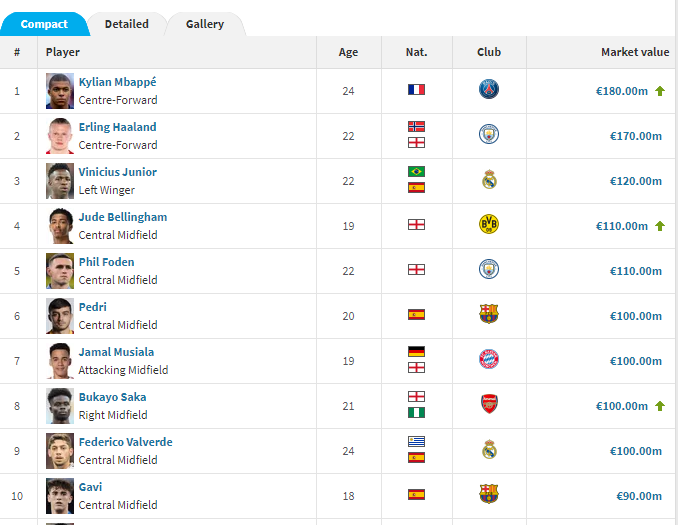Image resolution: width=678 pixels, height=525 pixels.
Task: Select the Compact tab
Action: pos(44,24)
